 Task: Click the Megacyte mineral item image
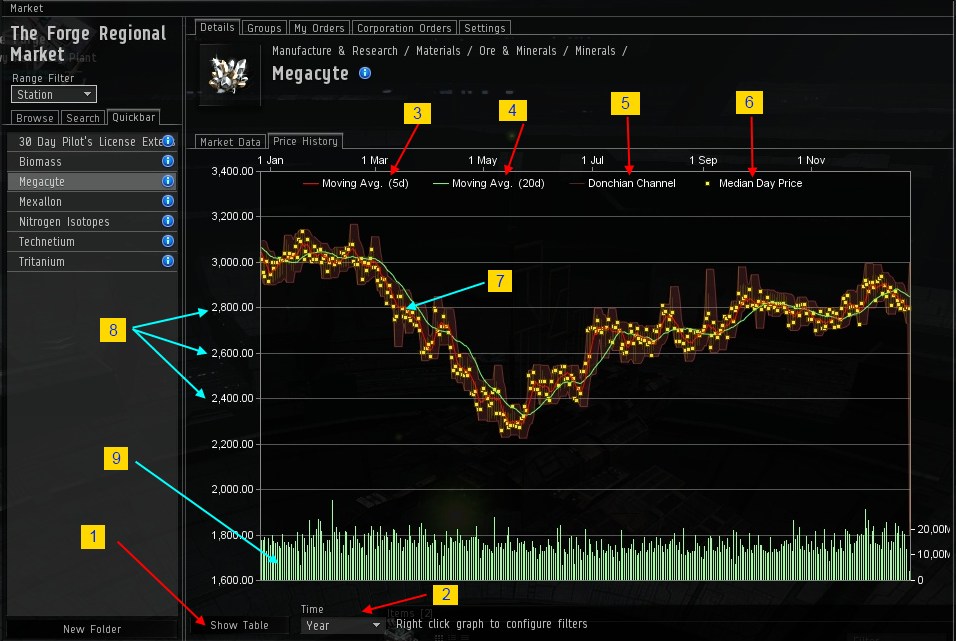(229, 74)
